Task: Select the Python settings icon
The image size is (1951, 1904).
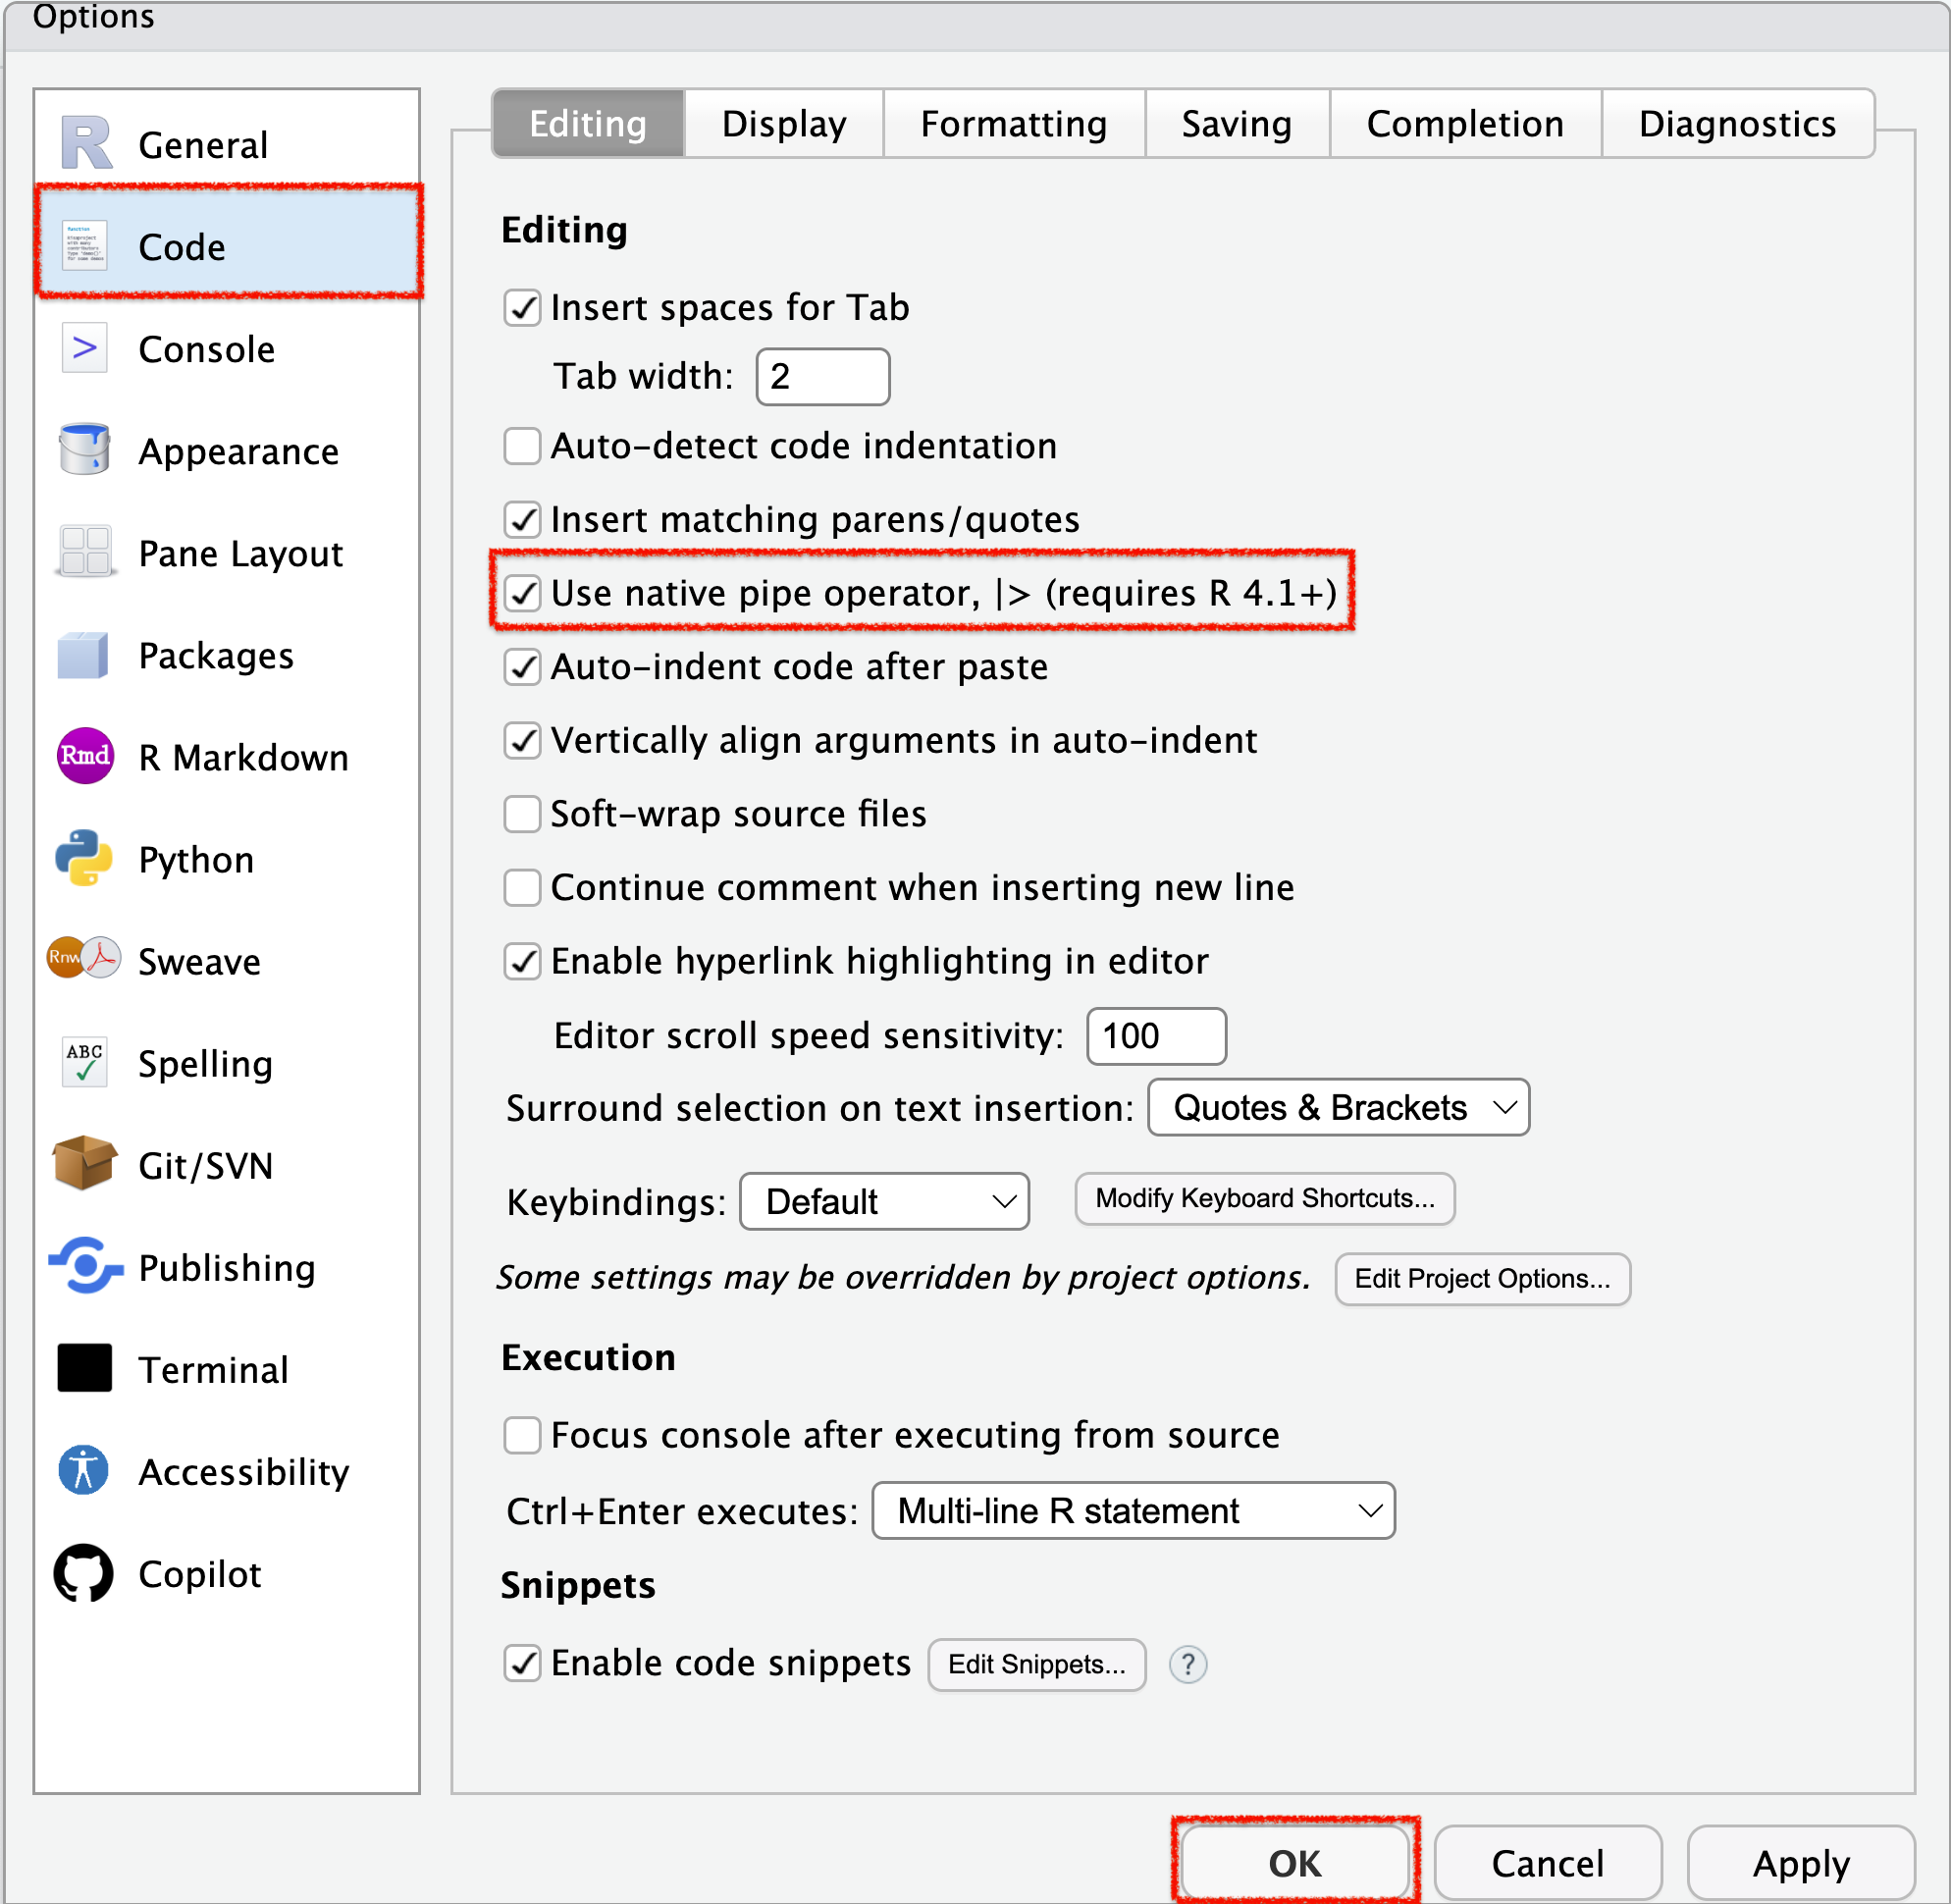Action: [85, 858]
